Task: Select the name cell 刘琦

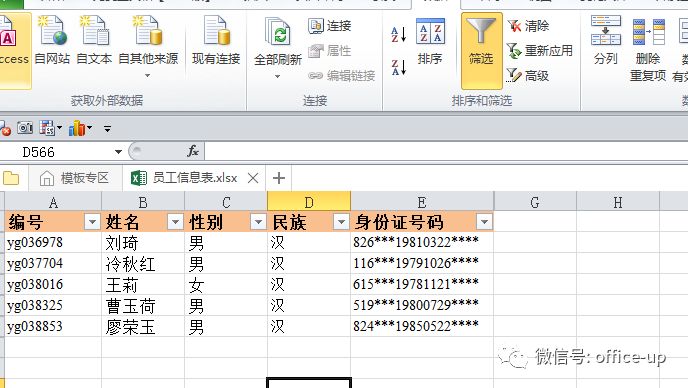Action: 143,242
